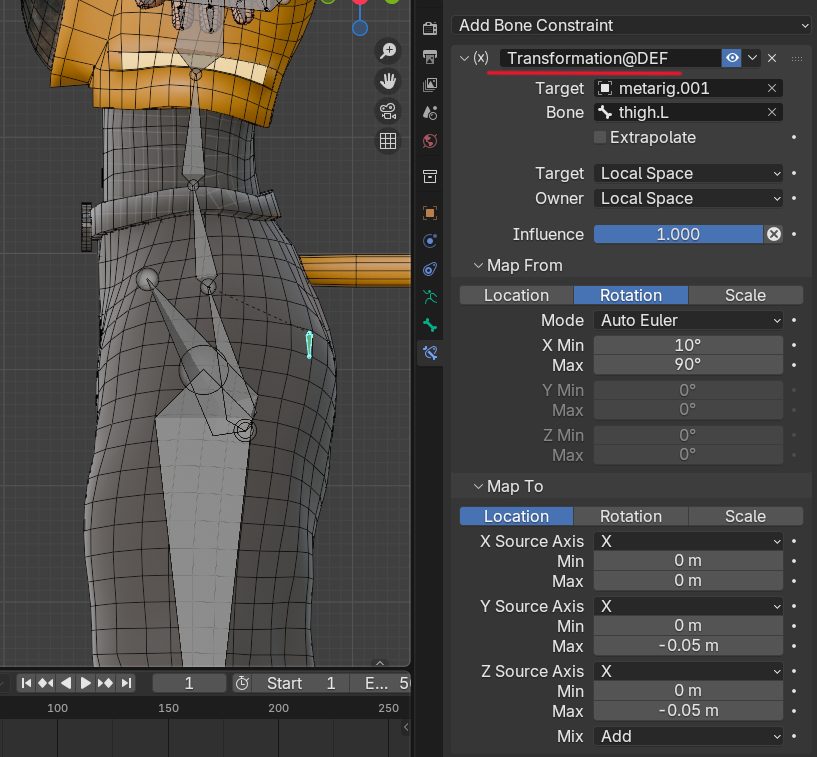Toggle the camera view icon
Viewport: 817px width, 757px height.
(387, 111)
